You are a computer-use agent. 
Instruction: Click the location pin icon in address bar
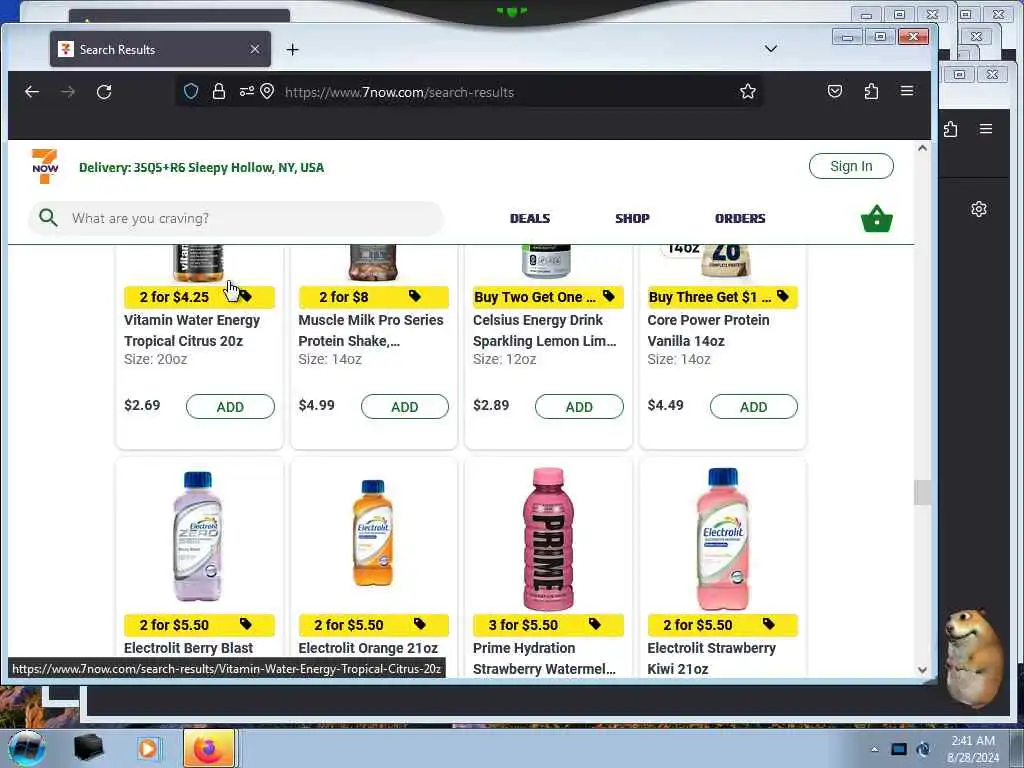[x=267, y=91]
